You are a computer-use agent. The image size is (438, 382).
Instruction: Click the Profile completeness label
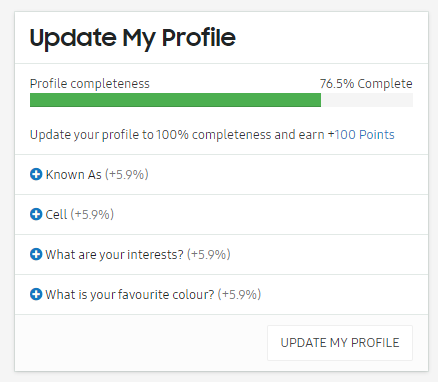point(90,84)
